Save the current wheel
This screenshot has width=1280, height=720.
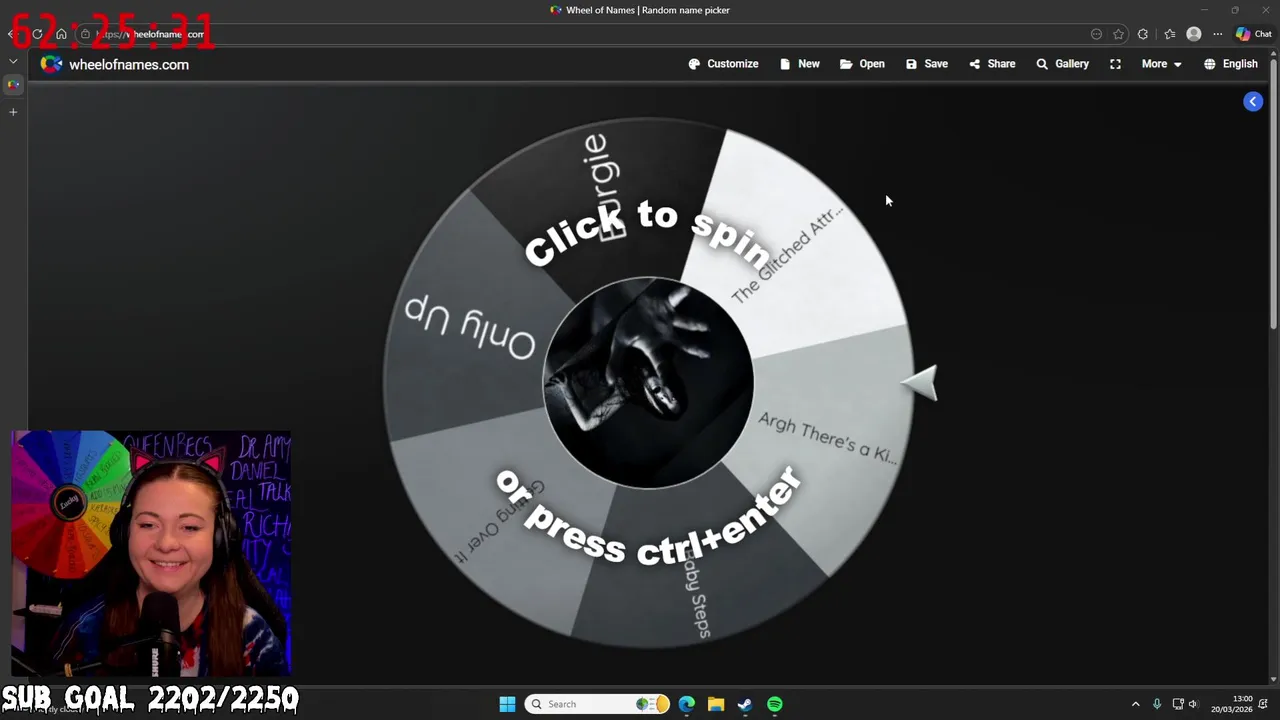[x=927, y=64]
